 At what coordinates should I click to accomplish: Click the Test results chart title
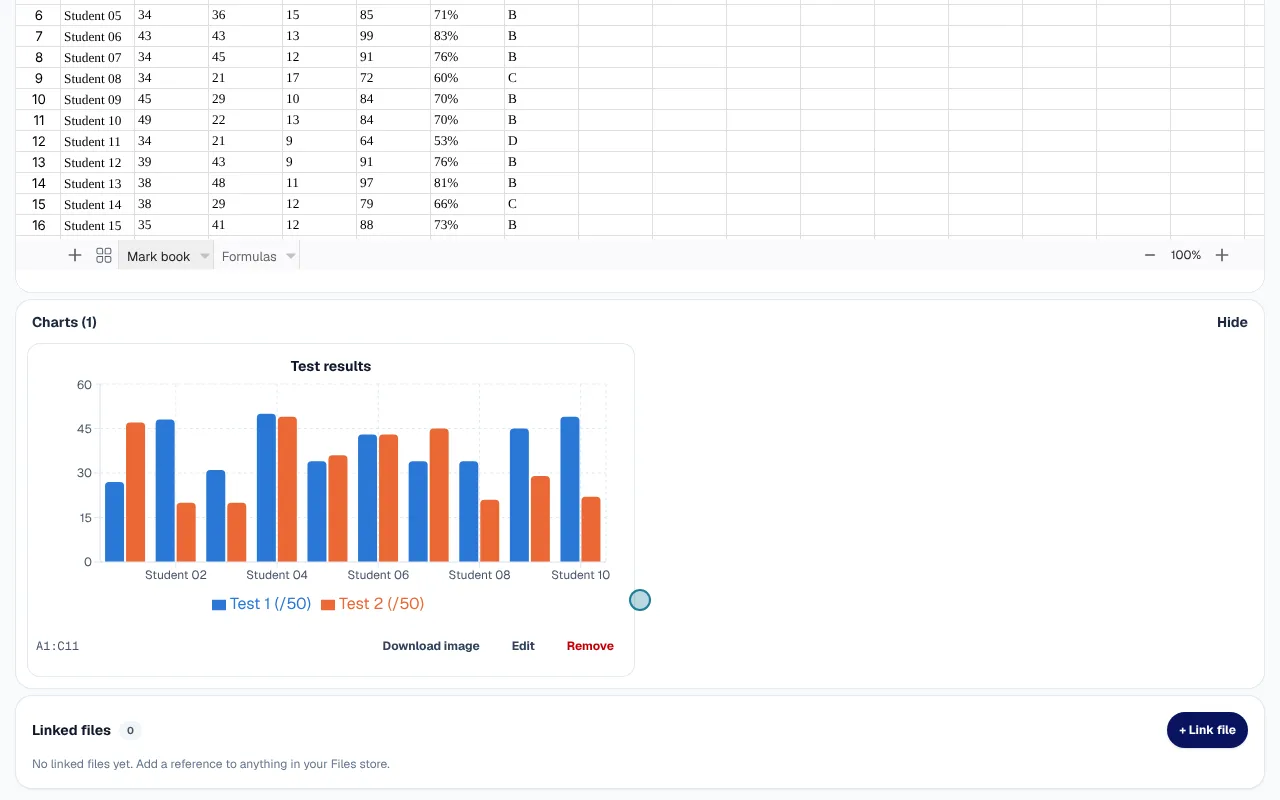pyautogui.click(x=331, y=366)
